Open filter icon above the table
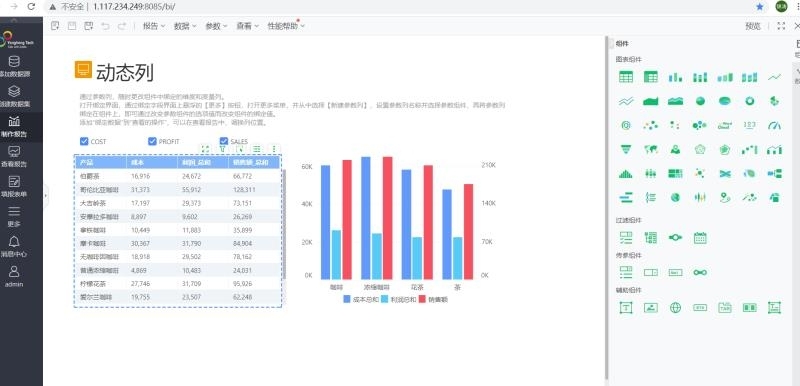The width and height of the screenshot is (800, 386). coord(222,149)
